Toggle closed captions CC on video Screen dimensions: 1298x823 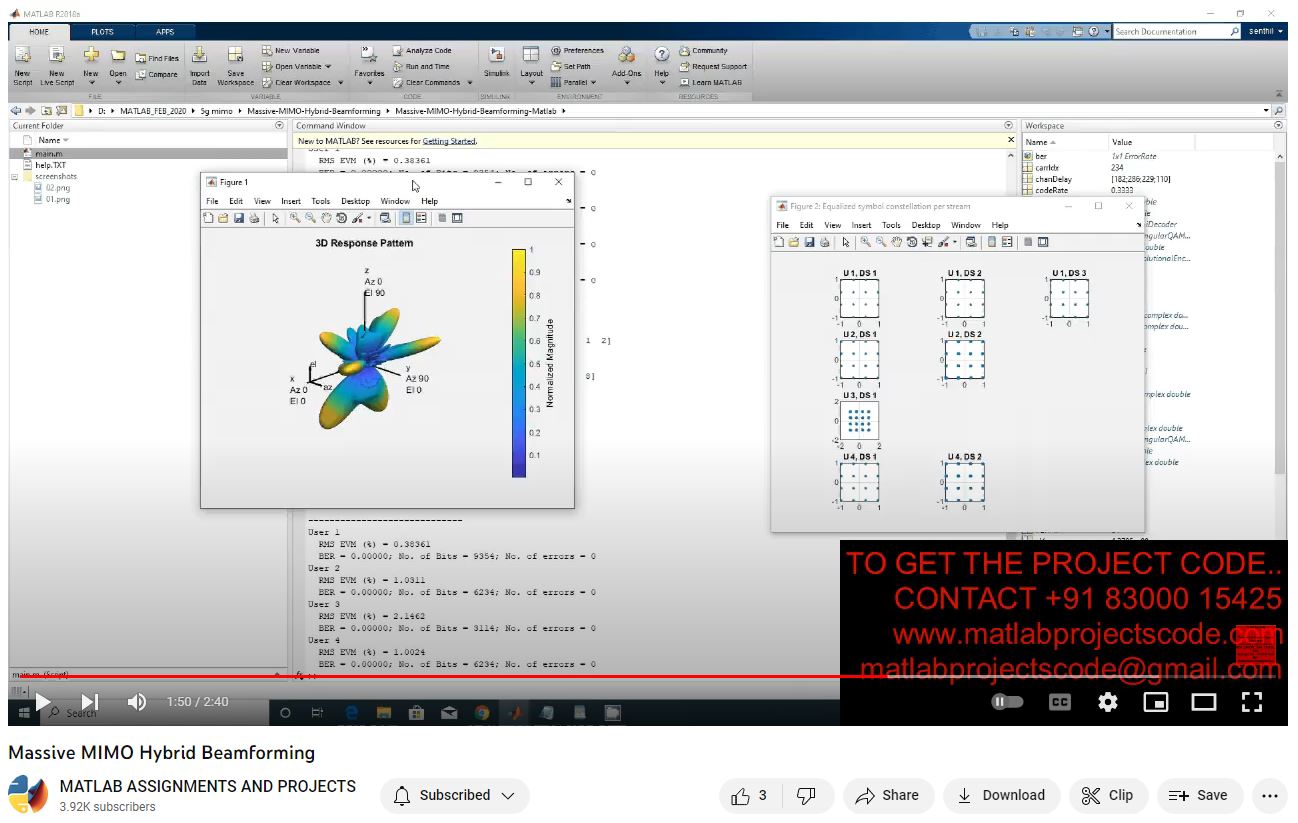click(1059, 702)
